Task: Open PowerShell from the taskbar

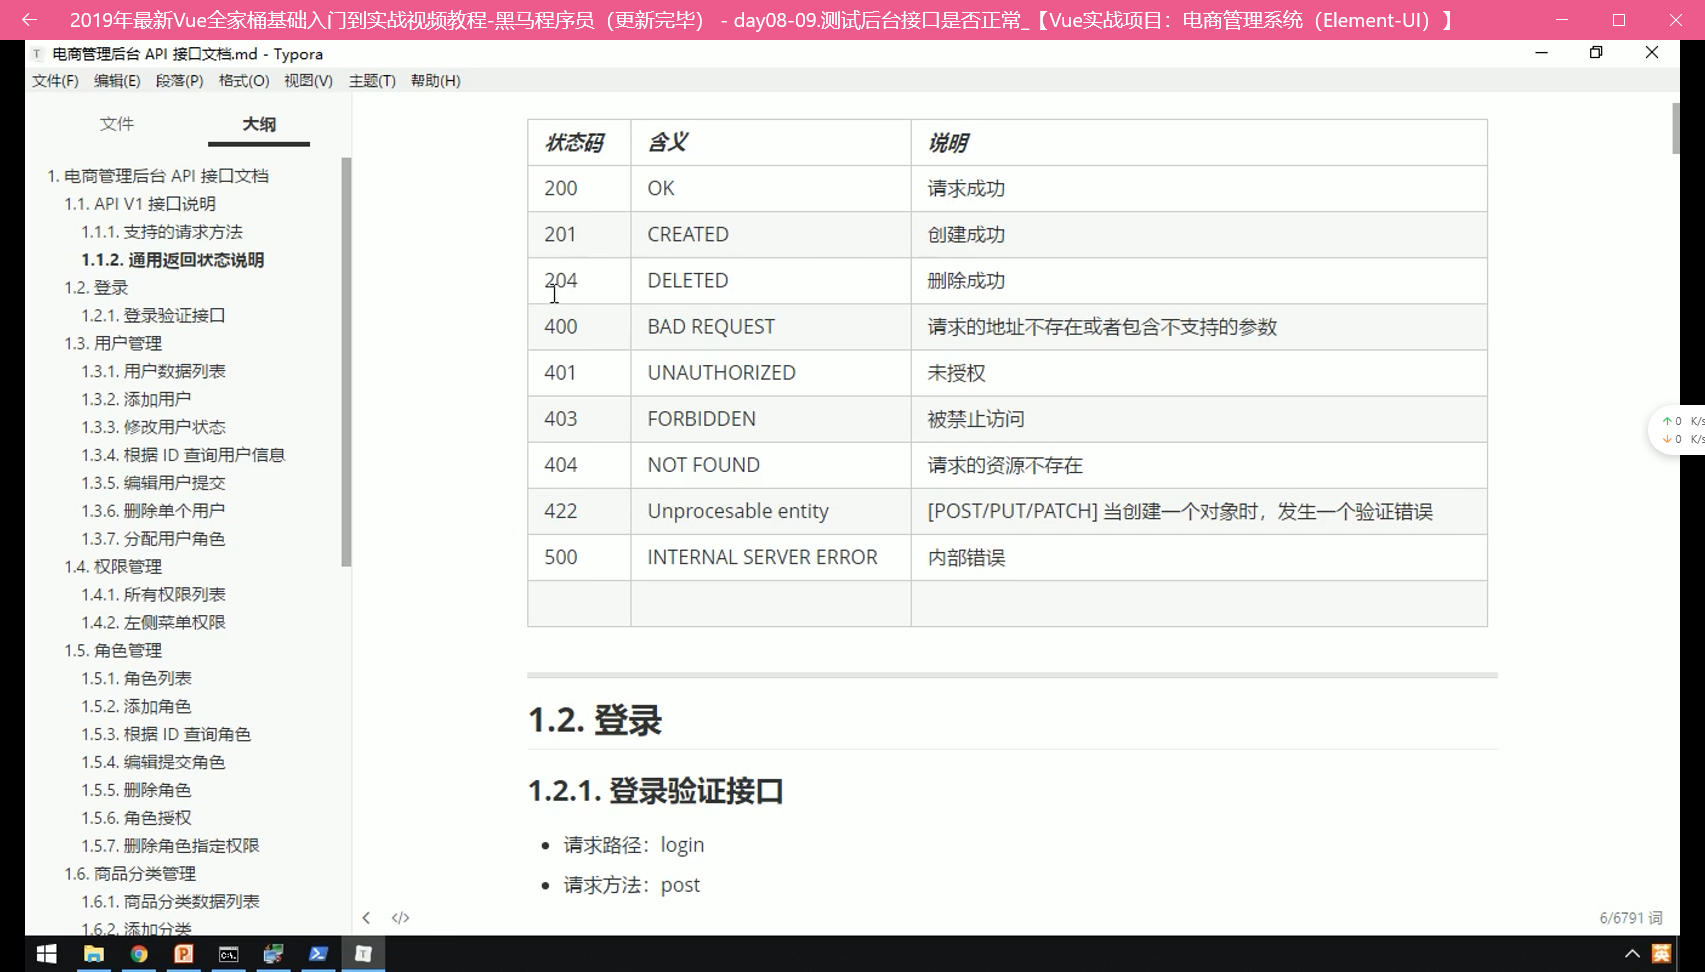Action: pos(318,954)
